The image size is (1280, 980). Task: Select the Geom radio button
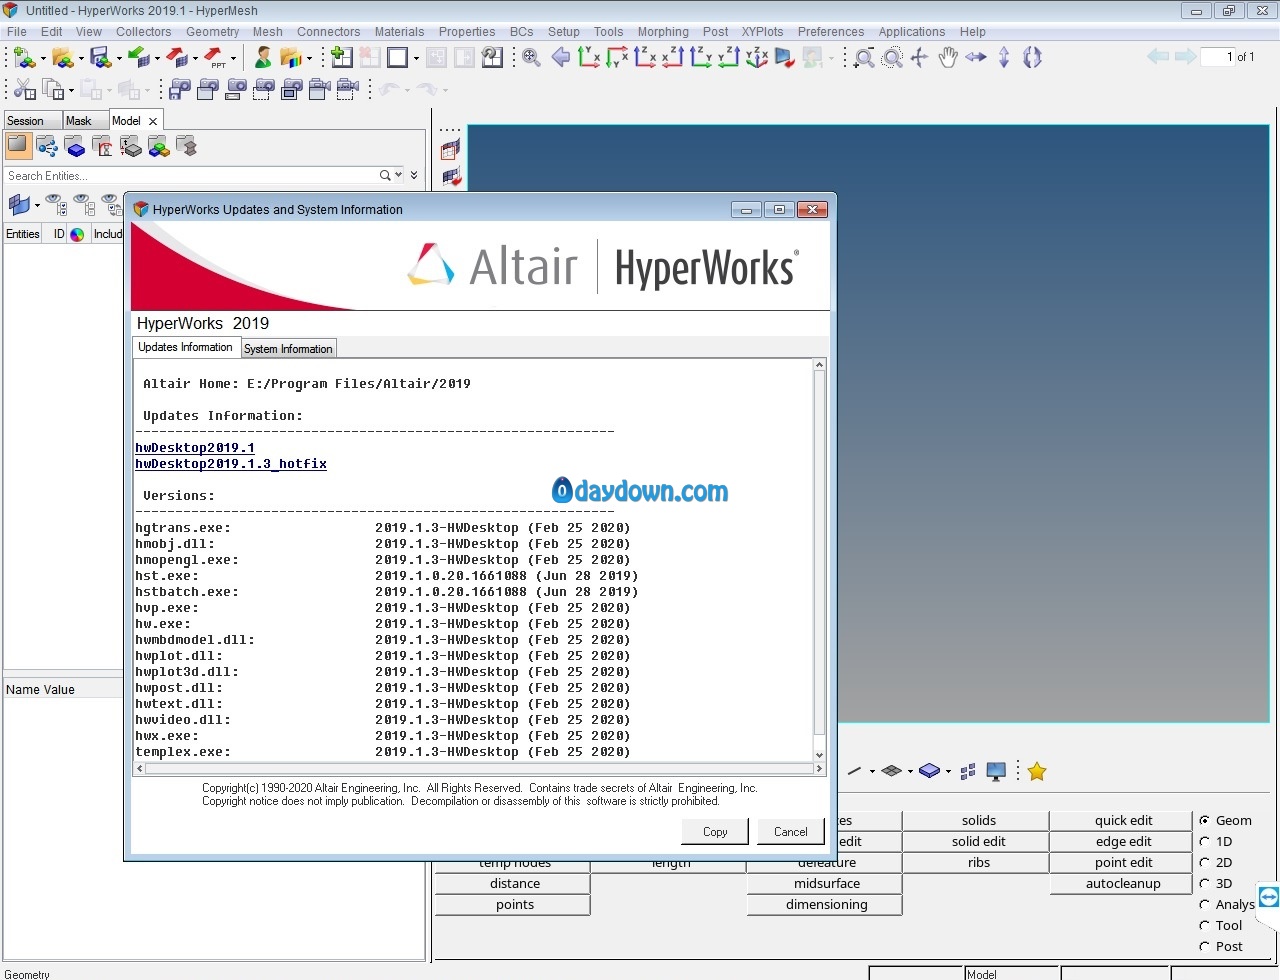(1205, 820)
